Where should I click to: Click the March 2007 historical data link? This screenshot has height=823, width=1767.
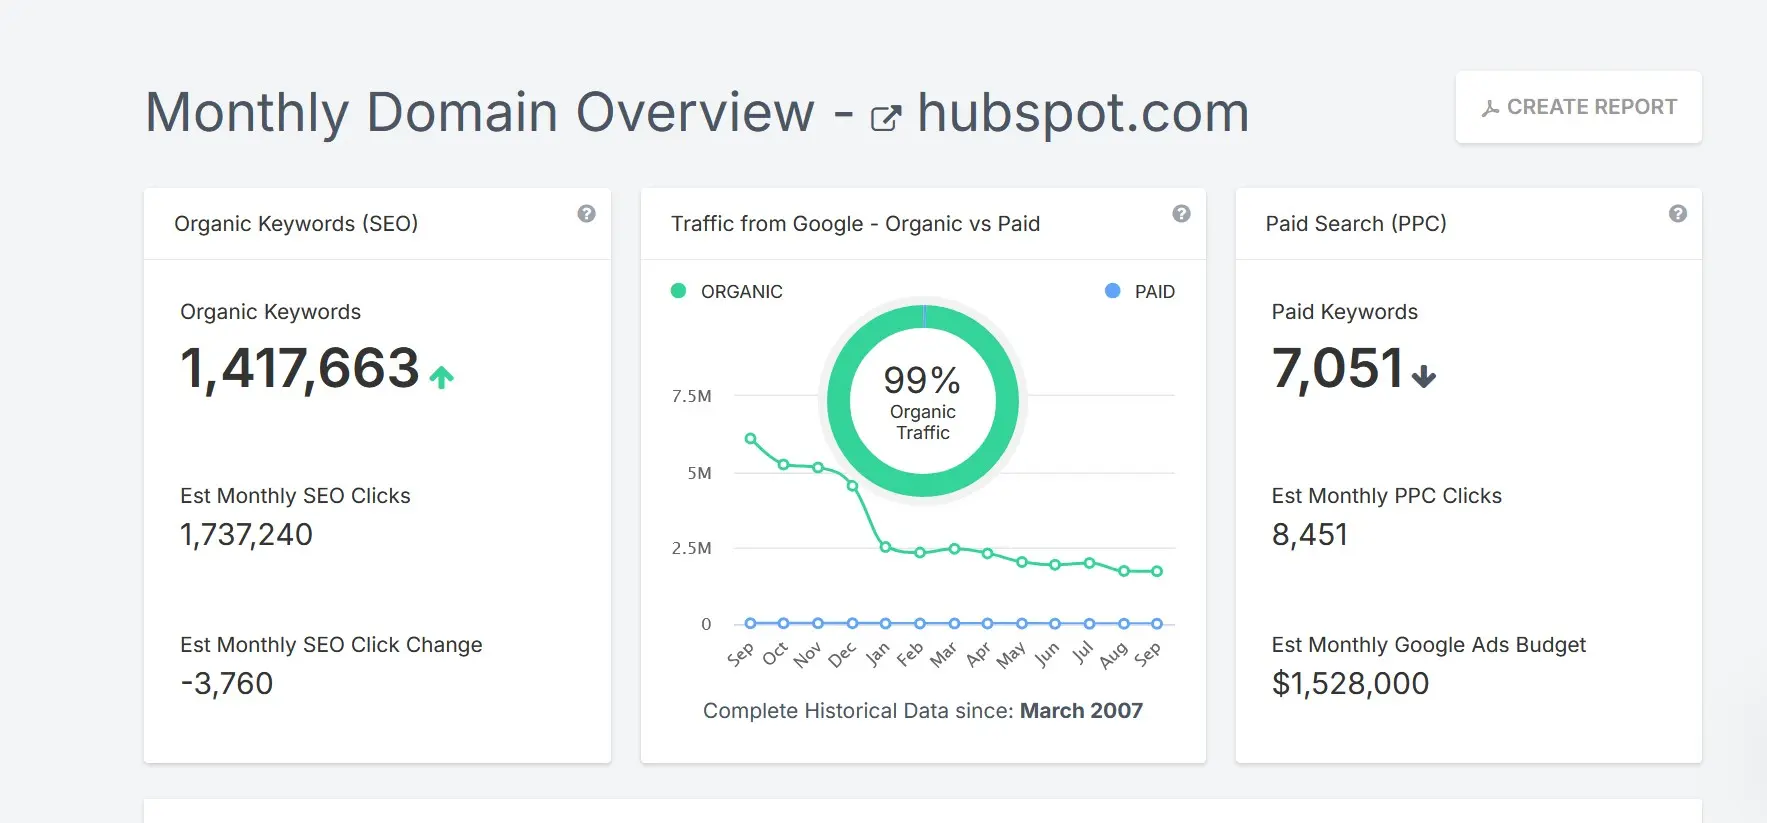point(1080,710)
